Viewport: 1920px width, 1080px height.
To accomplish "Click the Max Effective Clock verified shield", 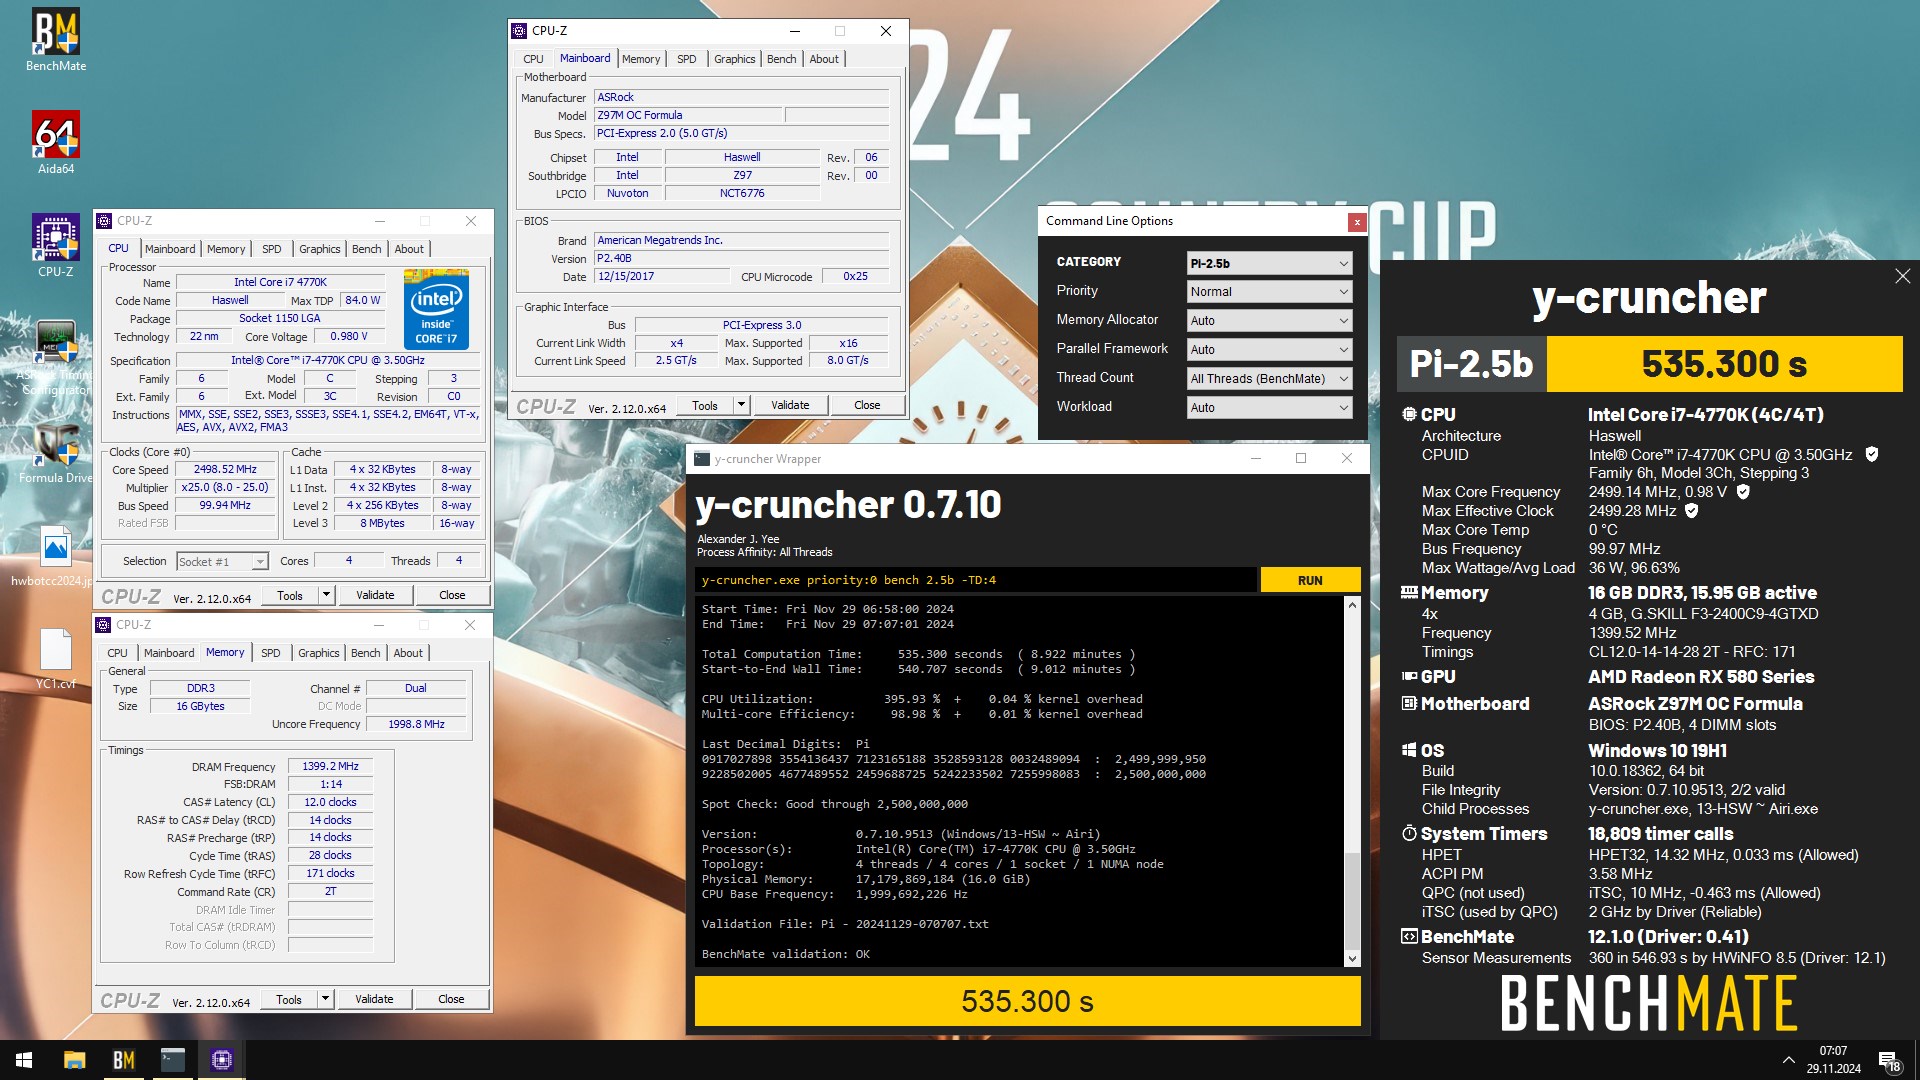I will (1692, 510).
